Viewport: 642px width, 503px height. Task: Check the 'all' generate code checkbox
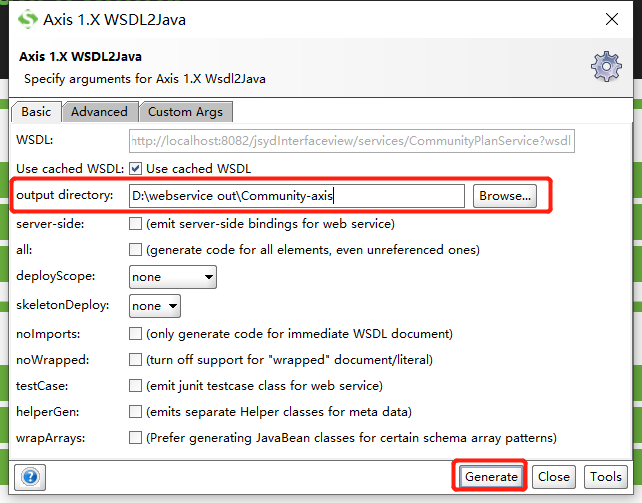tap(136, 250)
